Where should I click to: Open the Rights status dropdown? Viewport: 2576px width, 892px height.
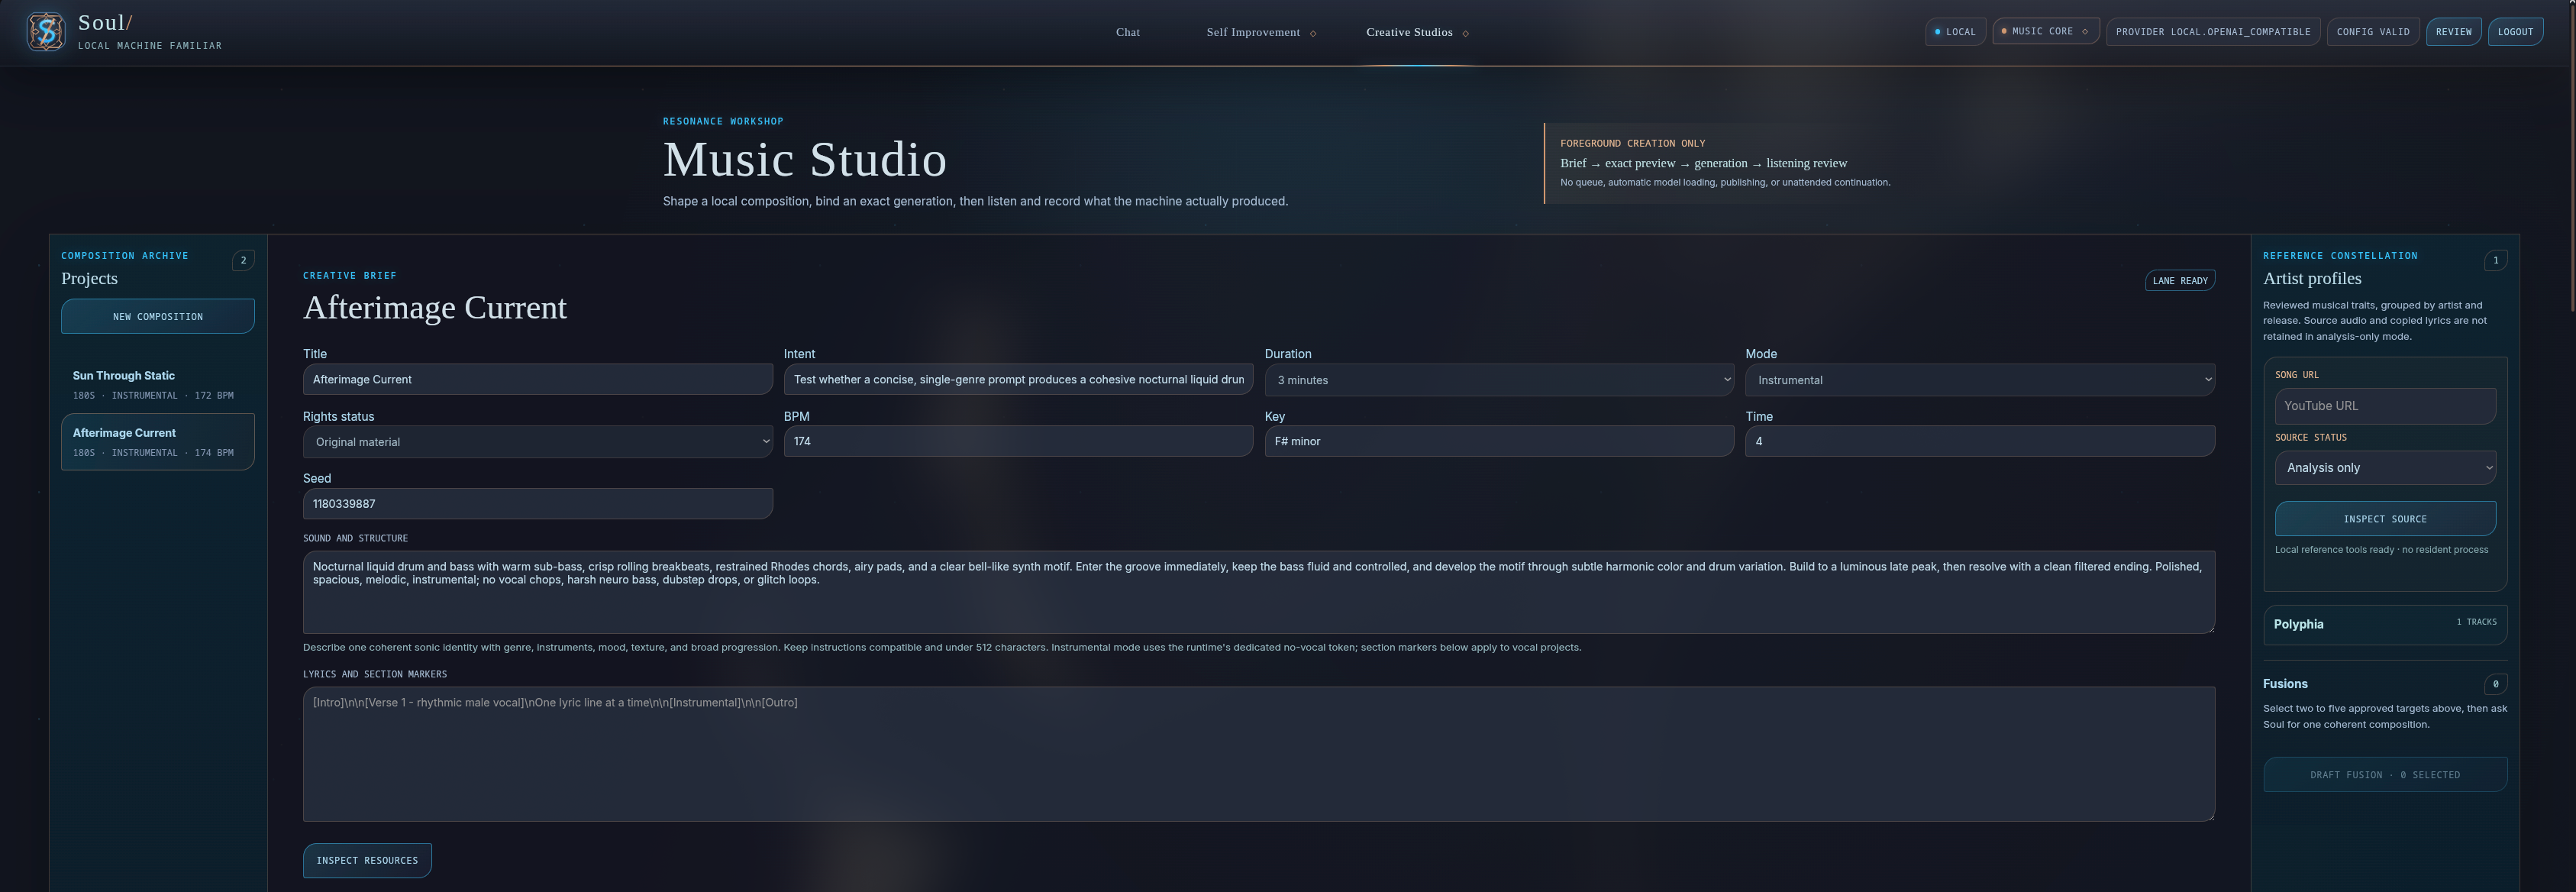pos(538,442)
